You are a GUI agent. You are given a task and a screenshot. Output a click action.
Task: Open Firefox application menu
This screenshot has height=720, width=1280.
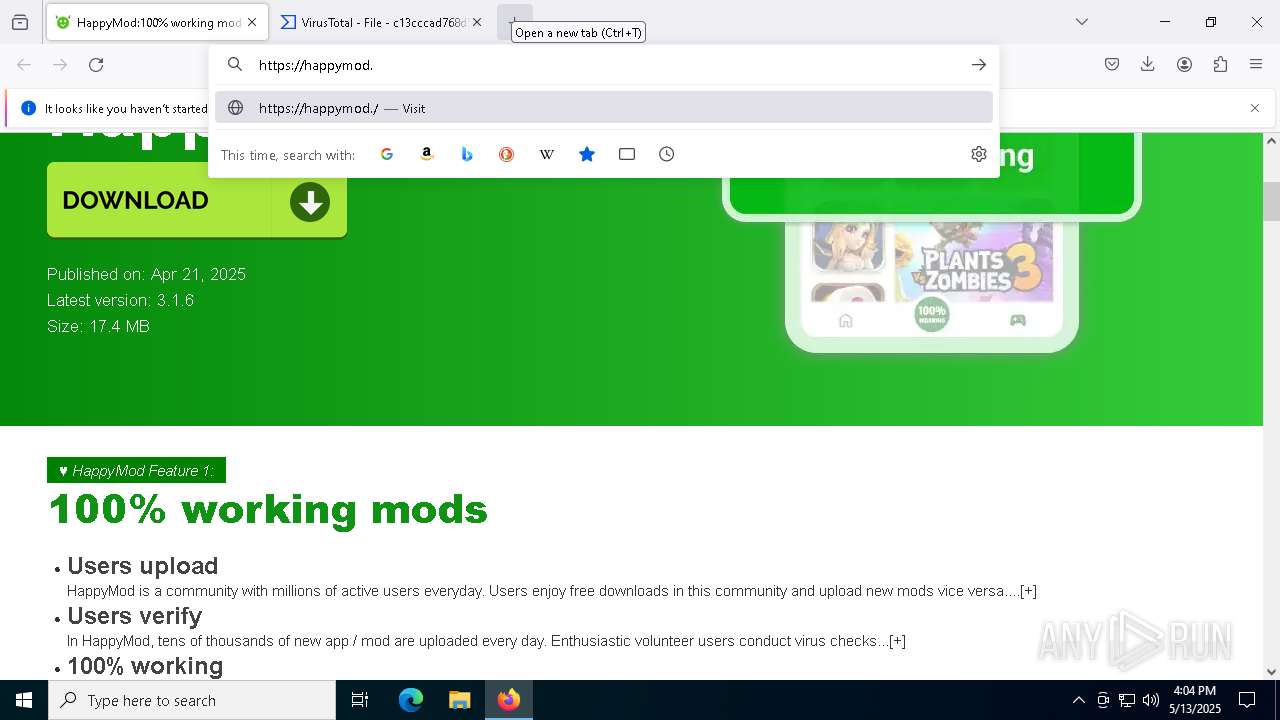click(x=1256, y=65)
